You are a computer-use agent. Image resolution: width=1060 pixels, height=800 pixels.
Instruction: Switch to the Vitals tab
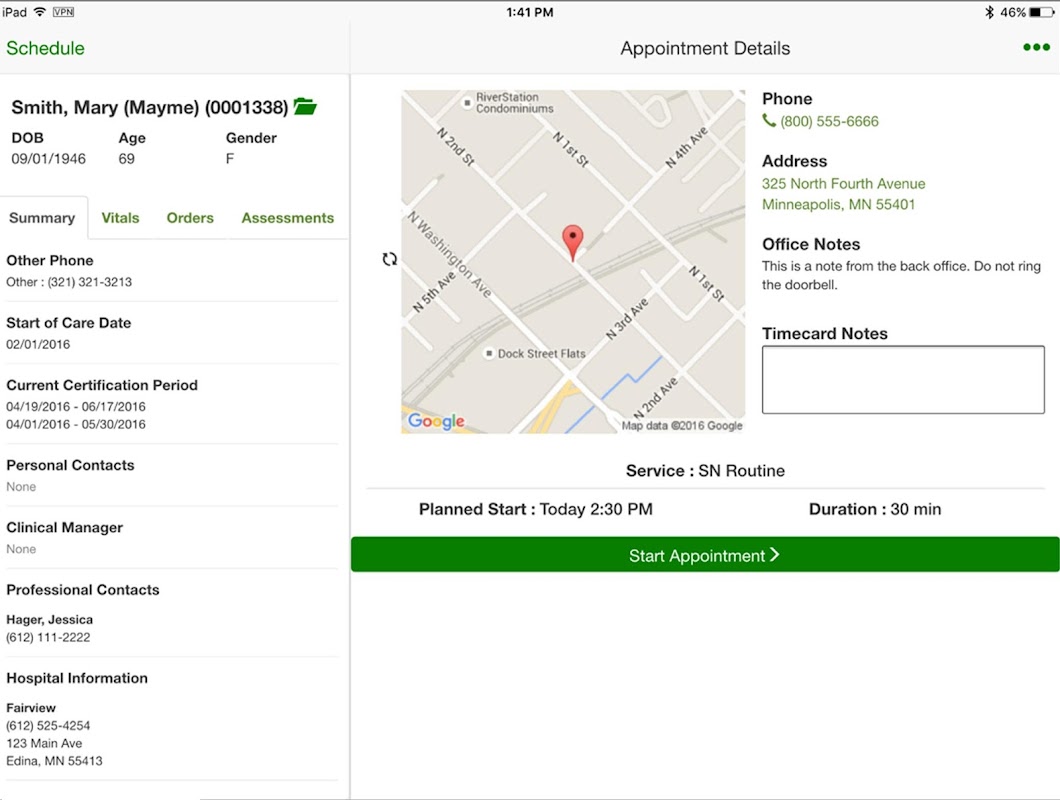[x=120, y=218]
